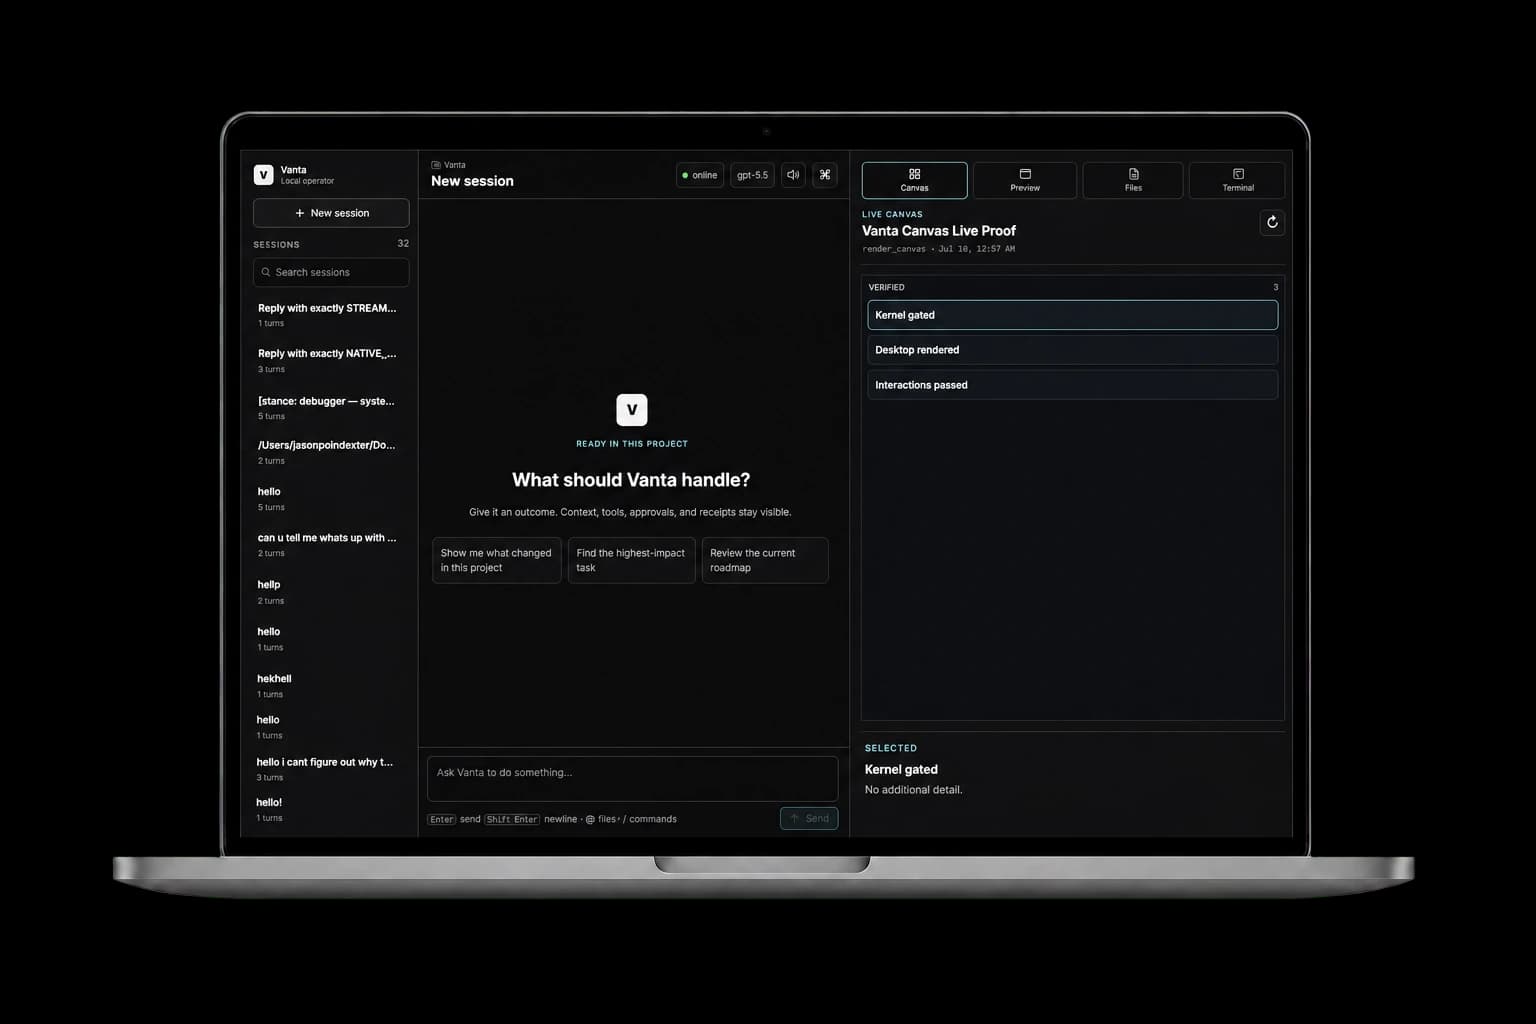Refresh the live canvas with the reload icon
The width and height of the screenshot is (1536, 1024).
[x=1272, y=222]
